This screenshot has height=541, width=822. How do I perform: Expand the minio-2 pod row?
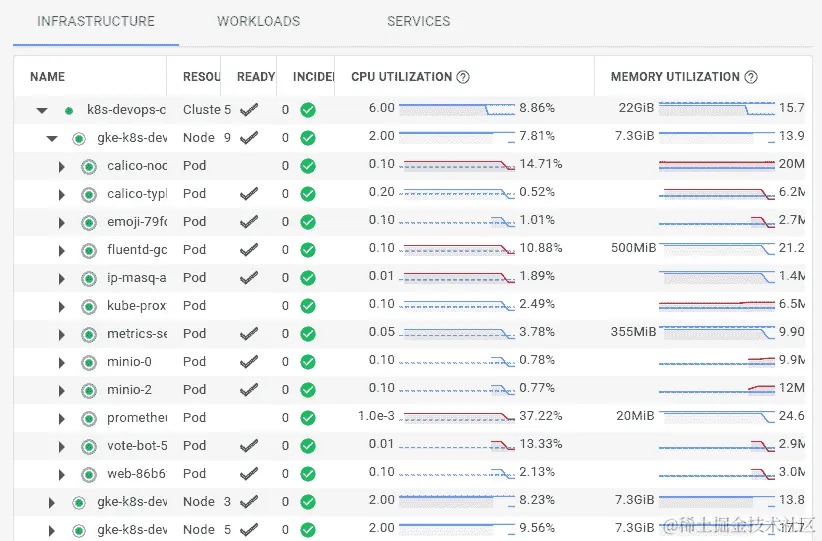tap(61, 391)
